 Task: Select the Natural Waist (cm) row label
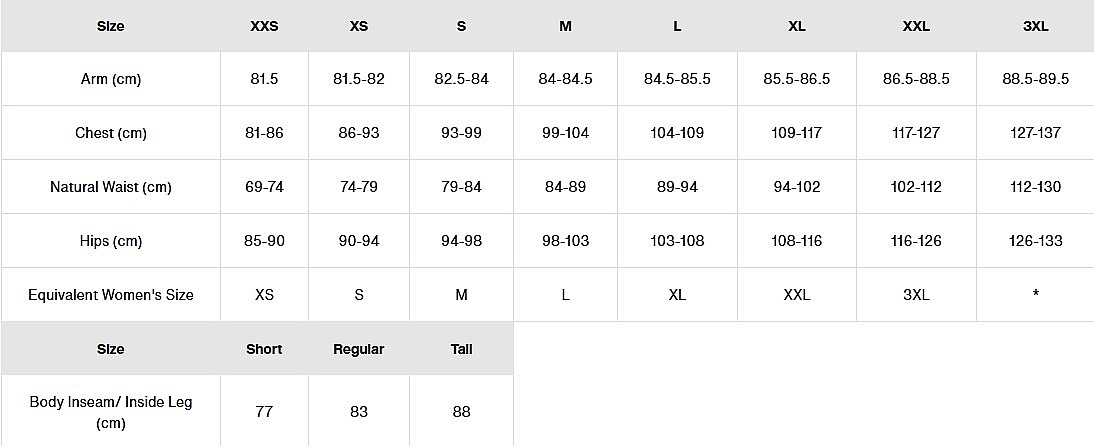[111, 187]
